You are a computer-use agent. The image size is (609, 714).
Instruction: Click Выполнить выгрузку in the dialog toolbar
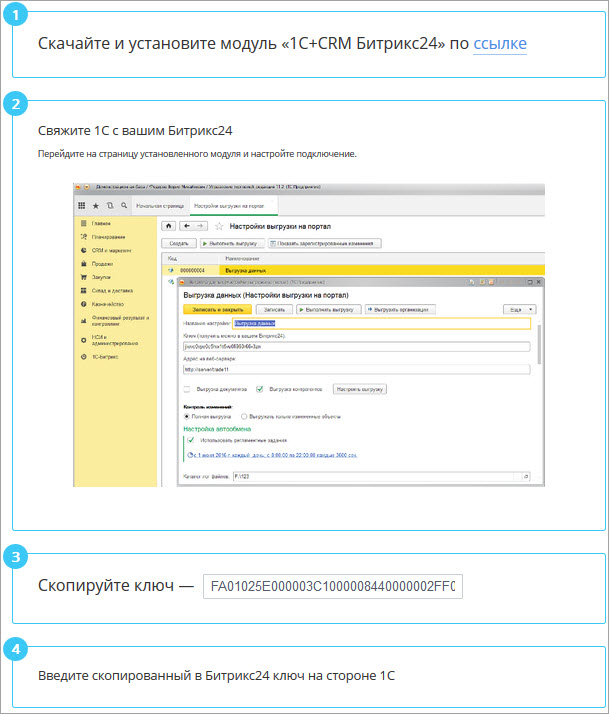tap(329, 310)
